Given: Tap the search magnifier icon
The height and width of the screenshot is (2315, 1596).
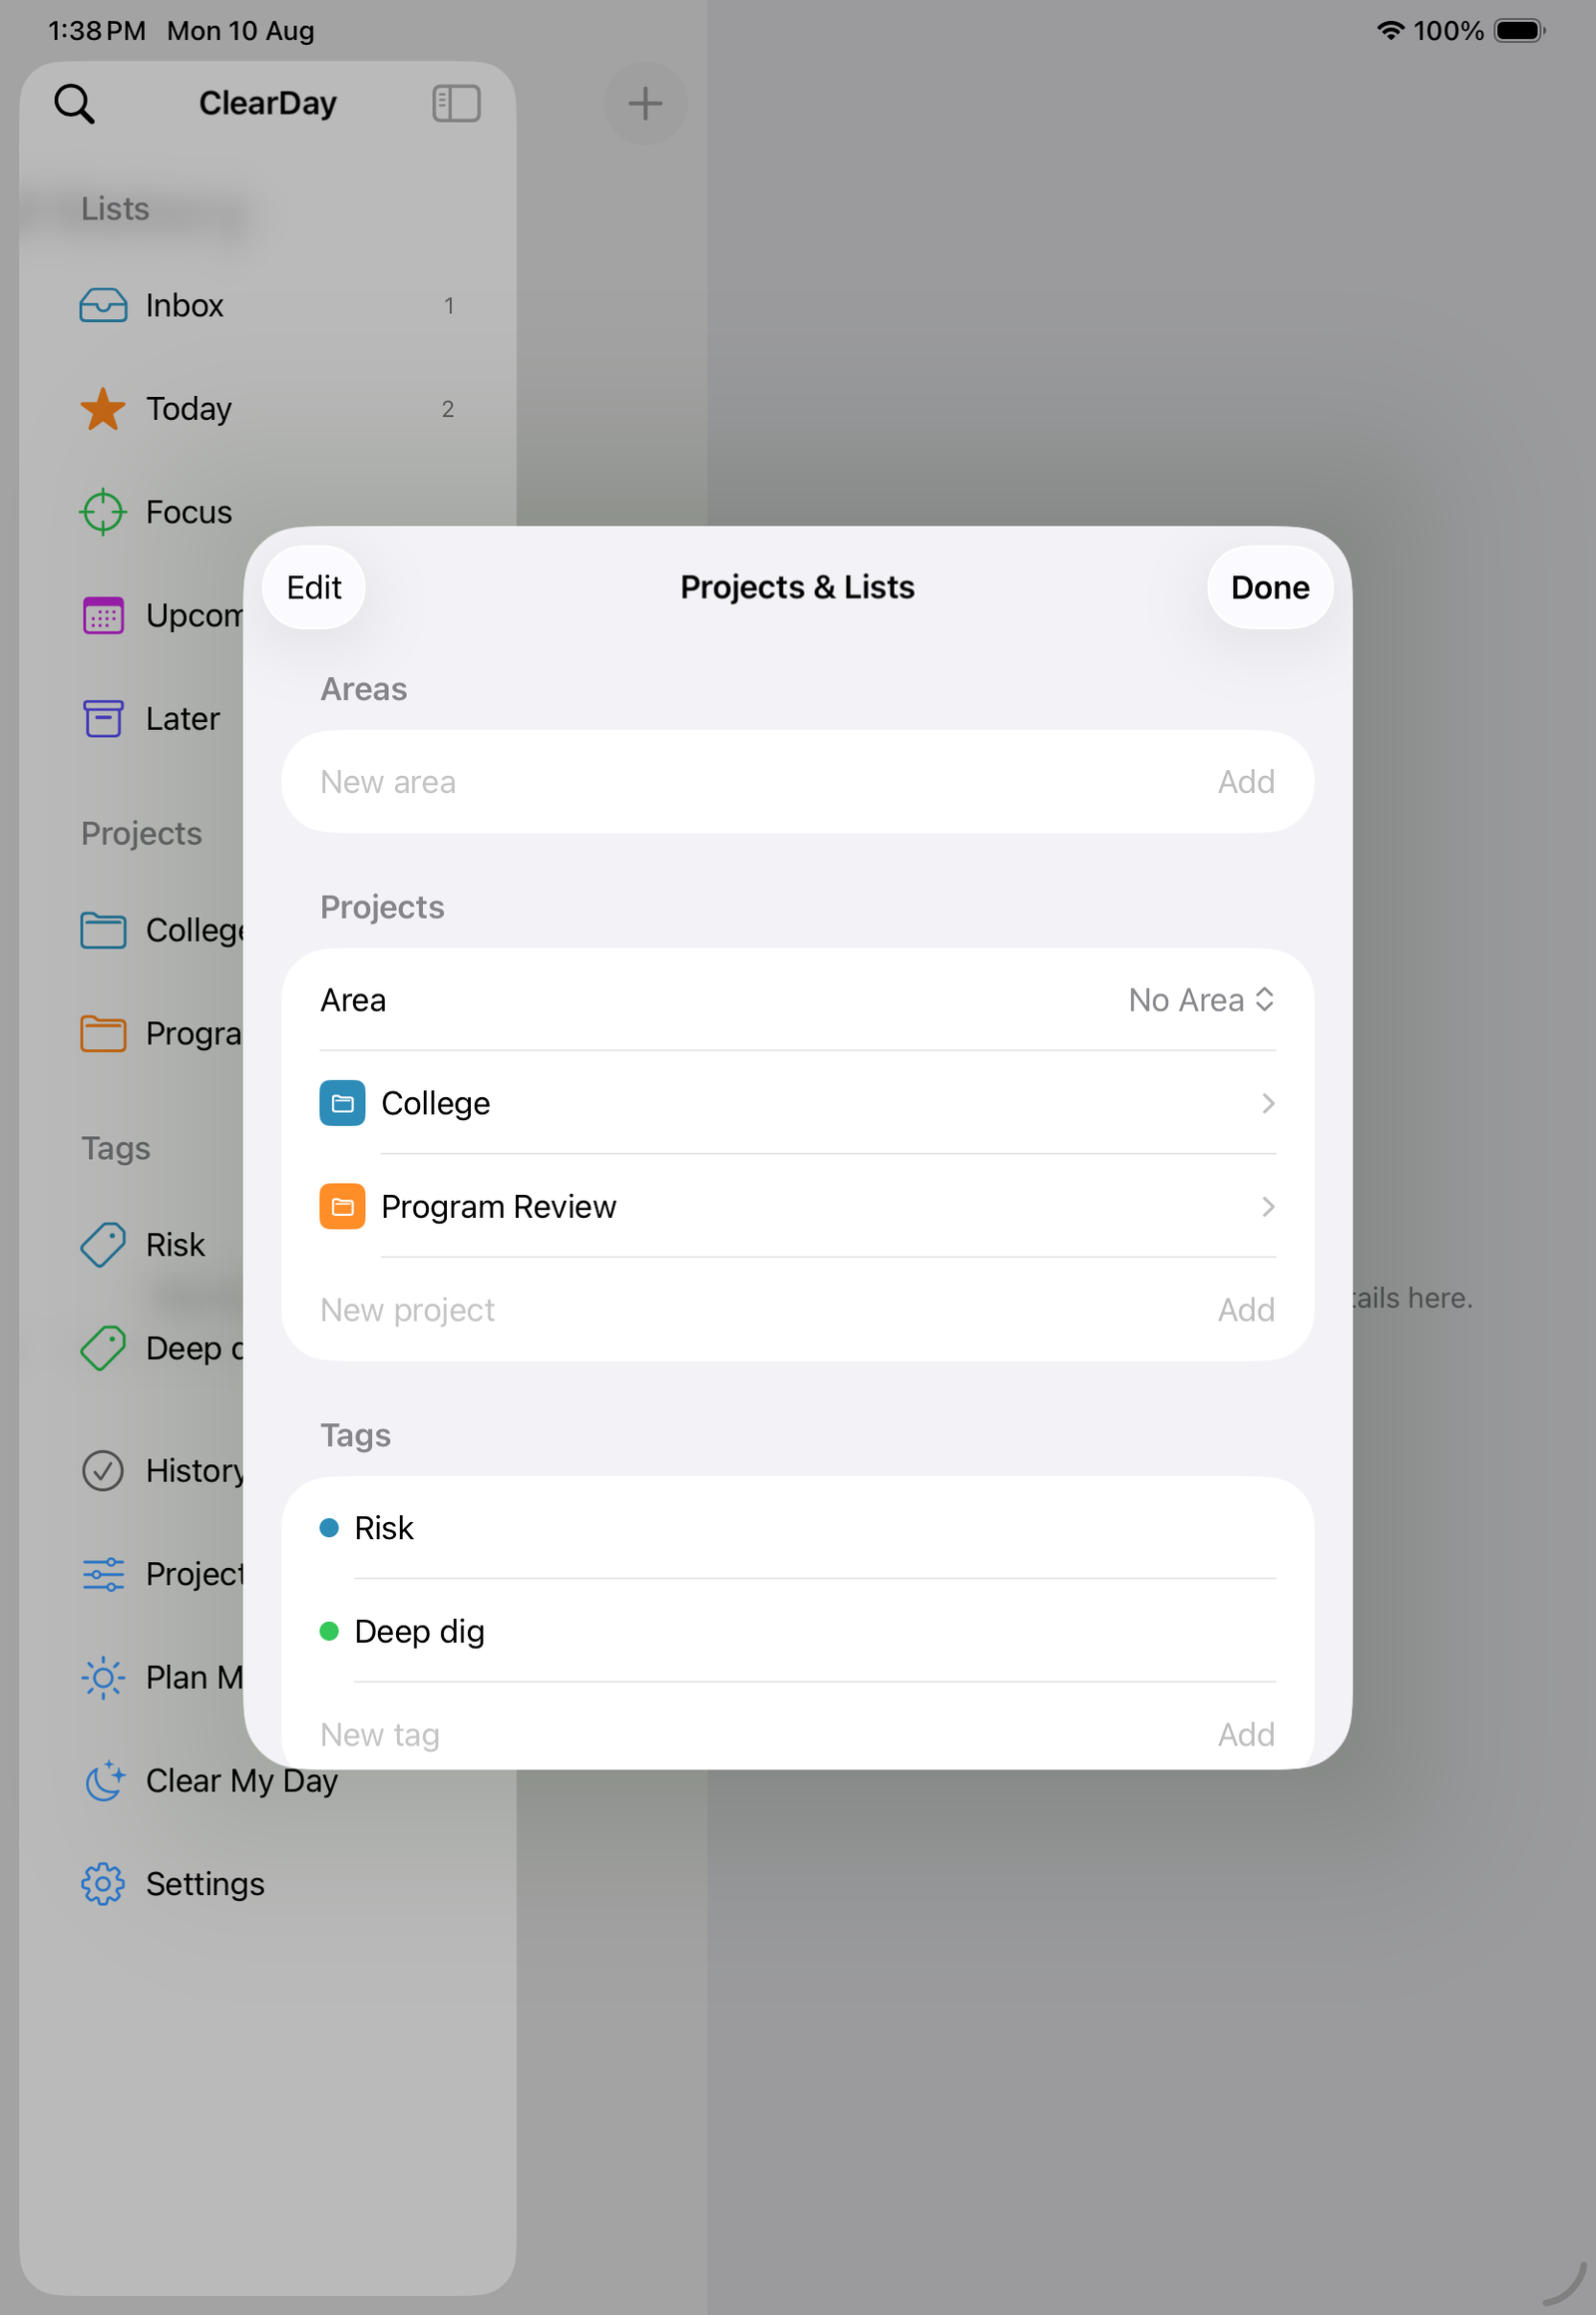Looking at the screenshot, I should (74, 103).
